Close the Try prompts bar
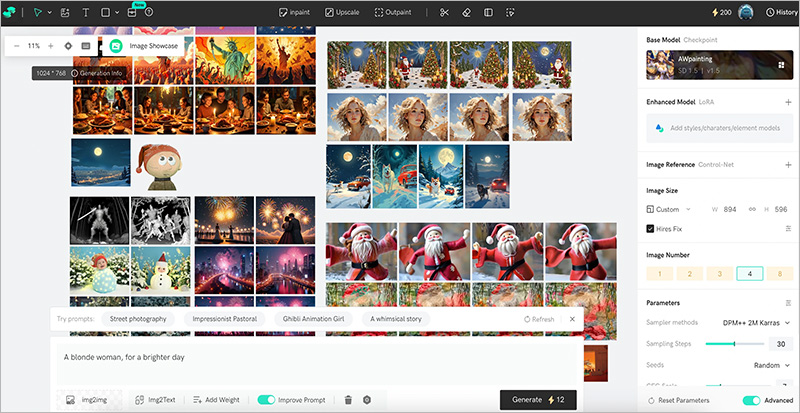Screen dimensions: 800x413 (572, 319)
